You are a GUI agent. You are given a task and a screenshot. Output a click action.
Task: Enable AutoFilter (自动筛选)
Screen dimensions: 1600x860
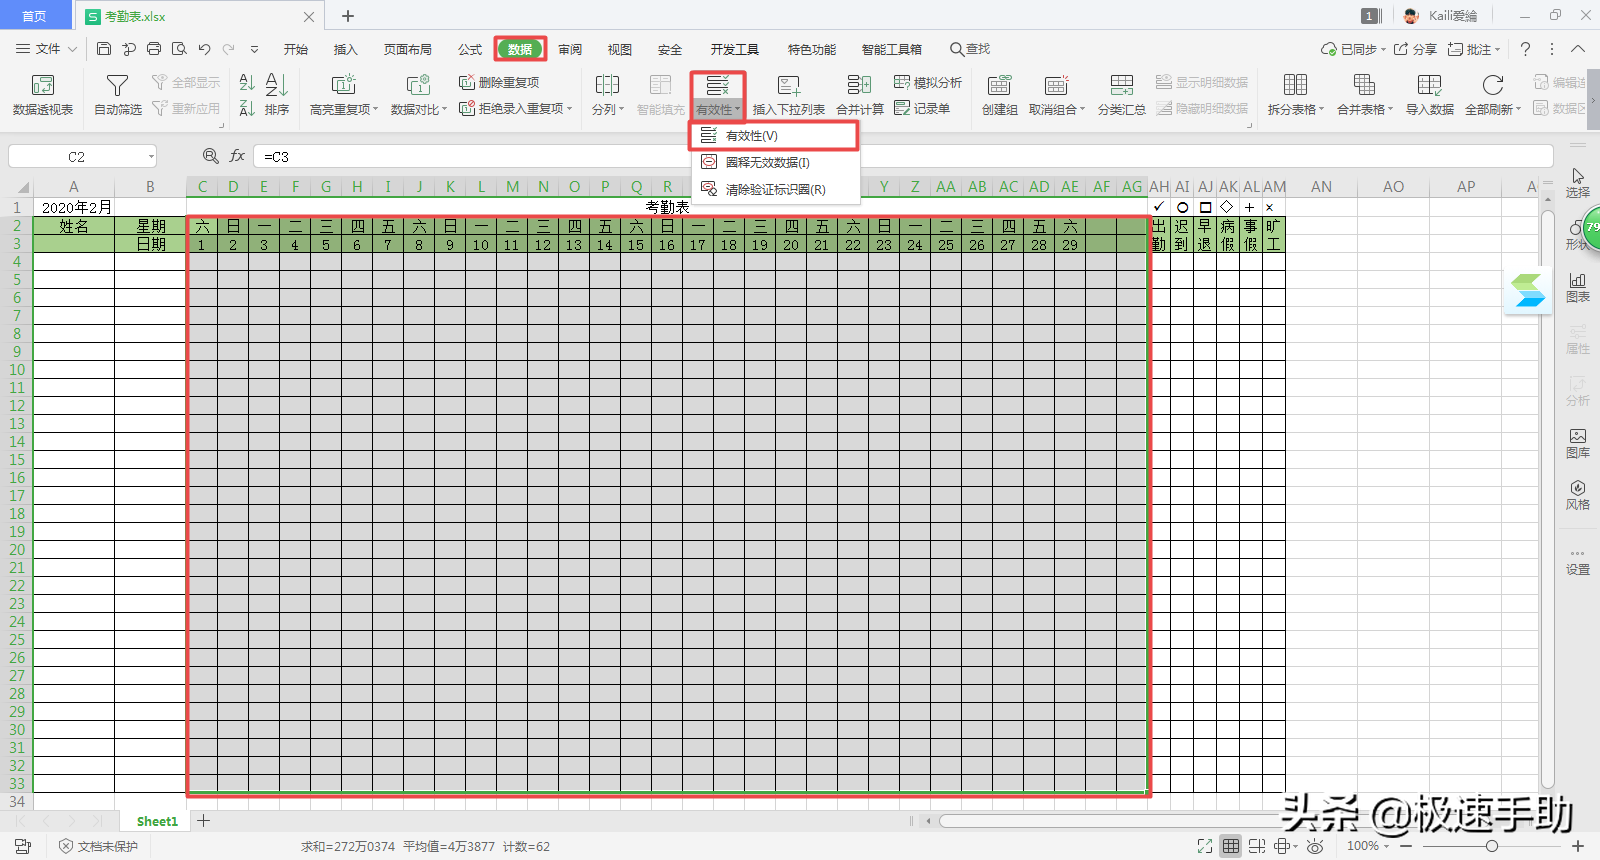point(117,94)
